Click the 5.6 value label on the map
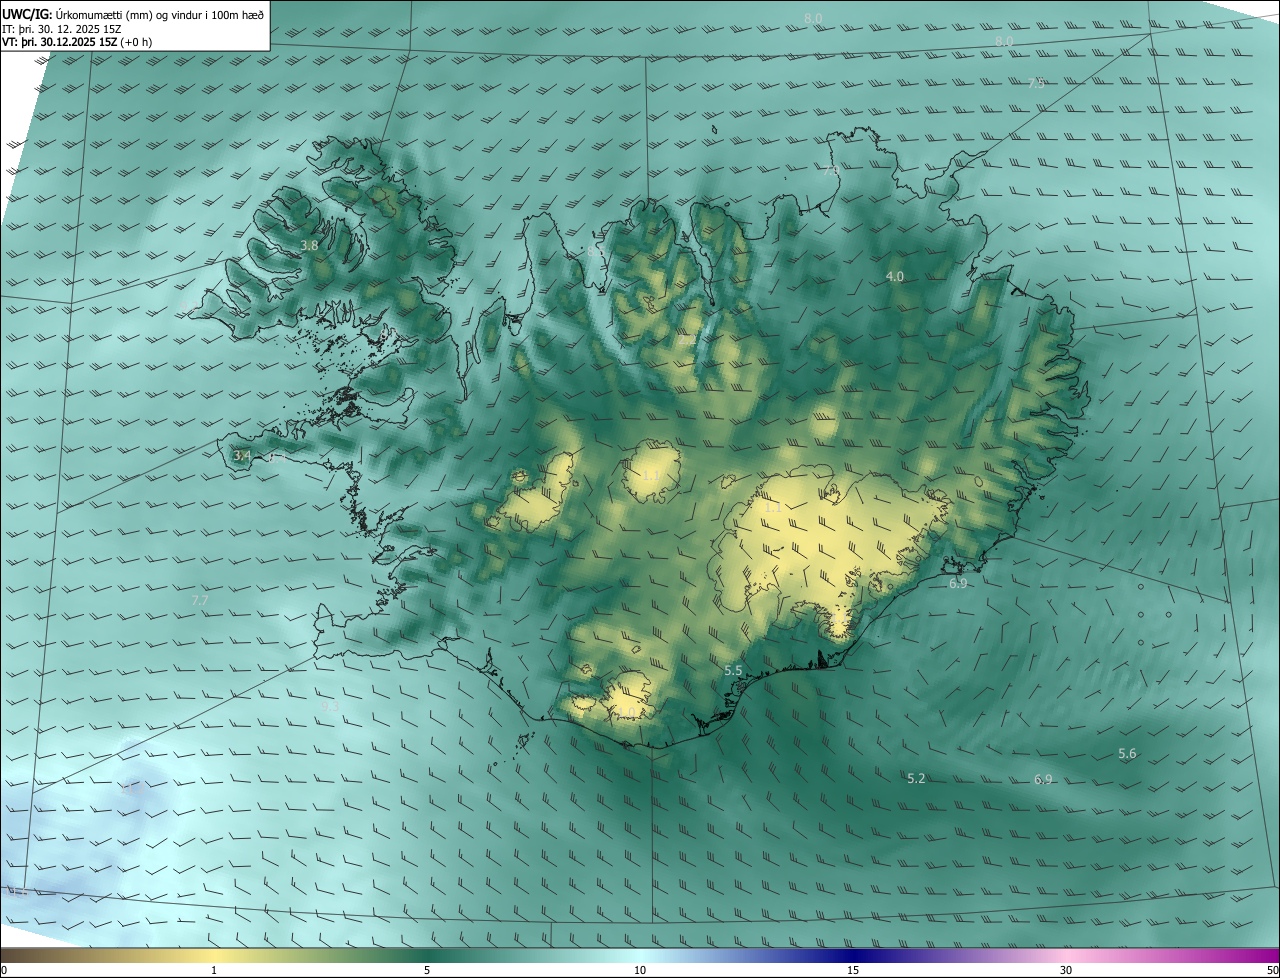 pyautogui.click(x=1127, y=753)
